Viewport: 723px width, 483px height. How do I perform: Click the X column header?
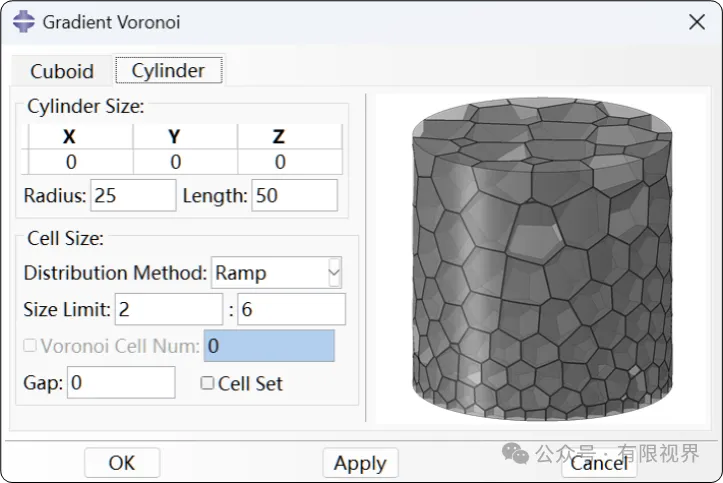(69, 136)
